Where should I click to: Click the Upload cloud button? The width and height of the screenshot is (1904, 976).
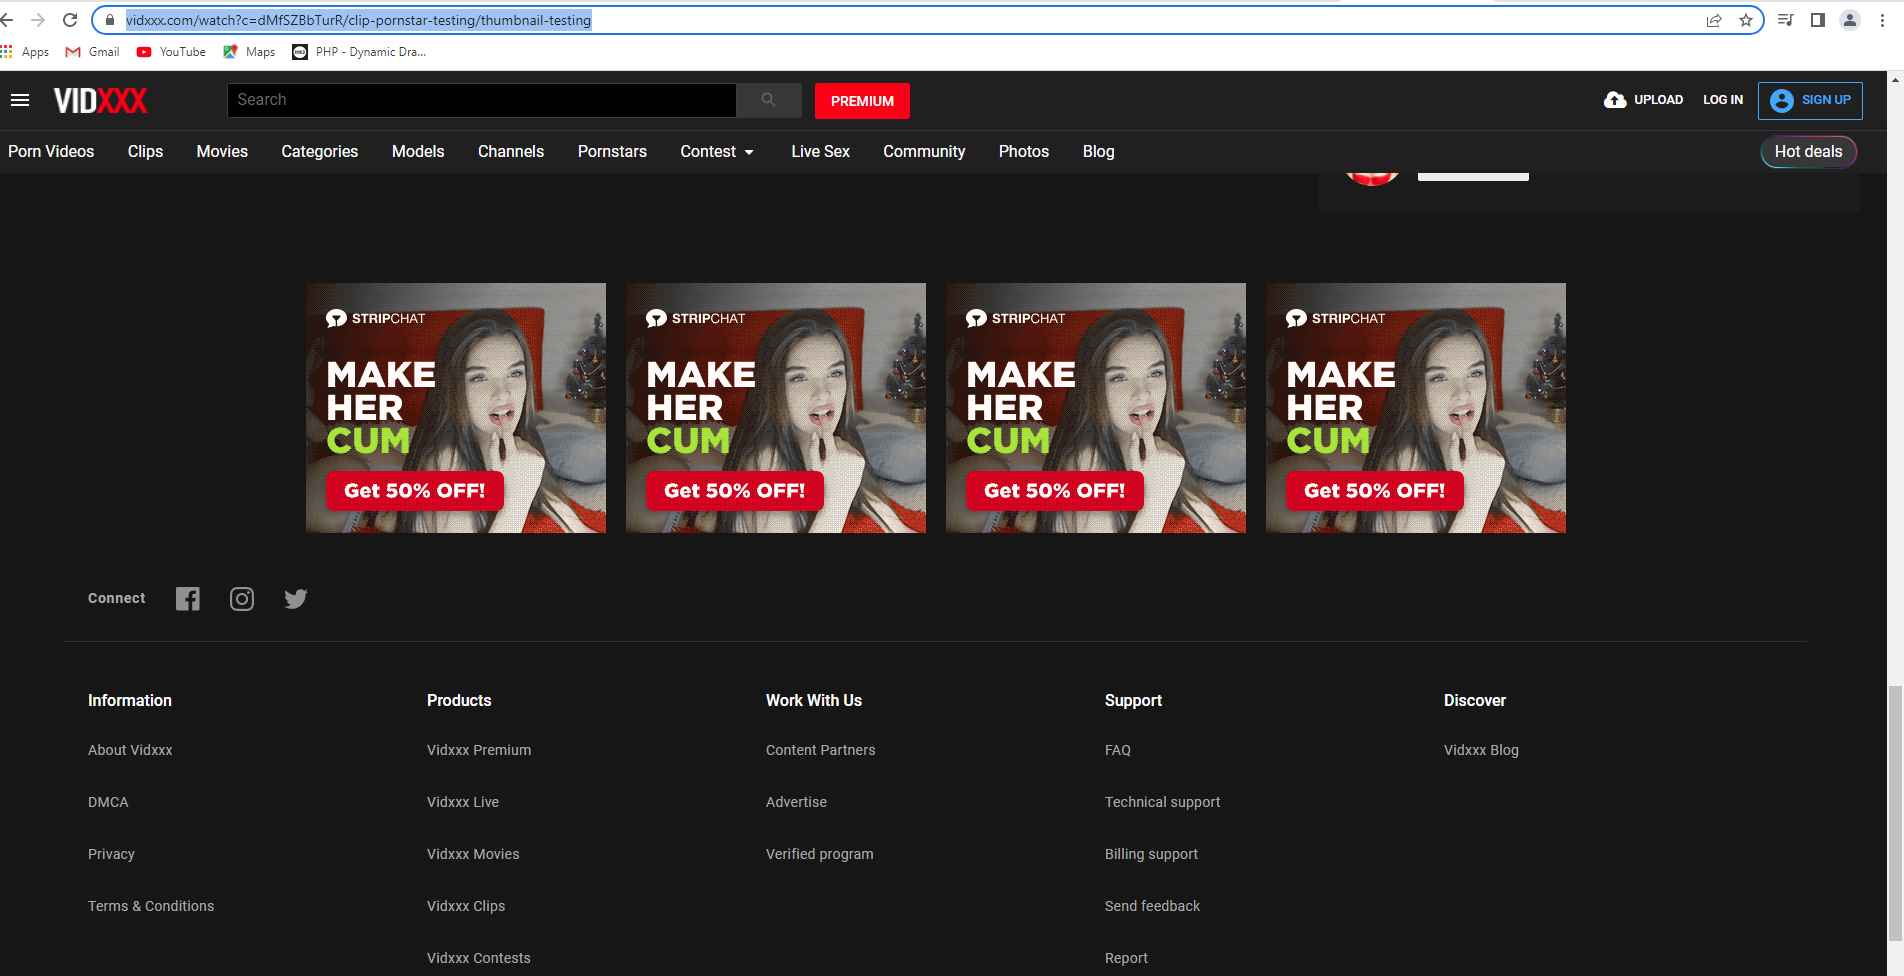coord(1643,100)
